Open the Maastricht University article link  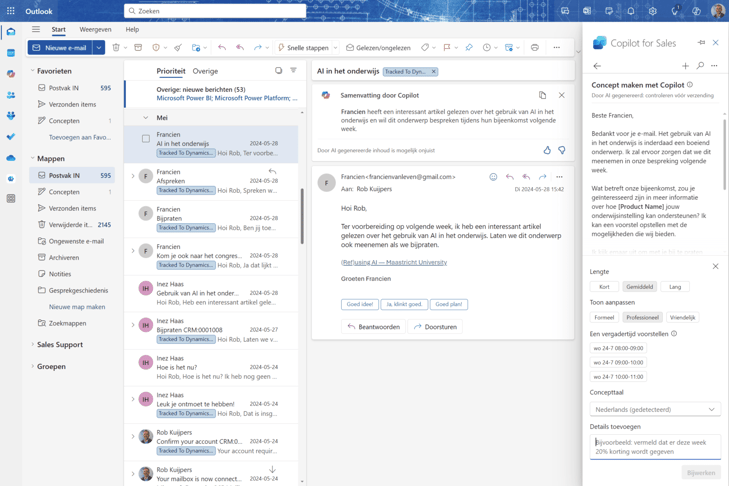pyautogui.click(x=394, y=262)
